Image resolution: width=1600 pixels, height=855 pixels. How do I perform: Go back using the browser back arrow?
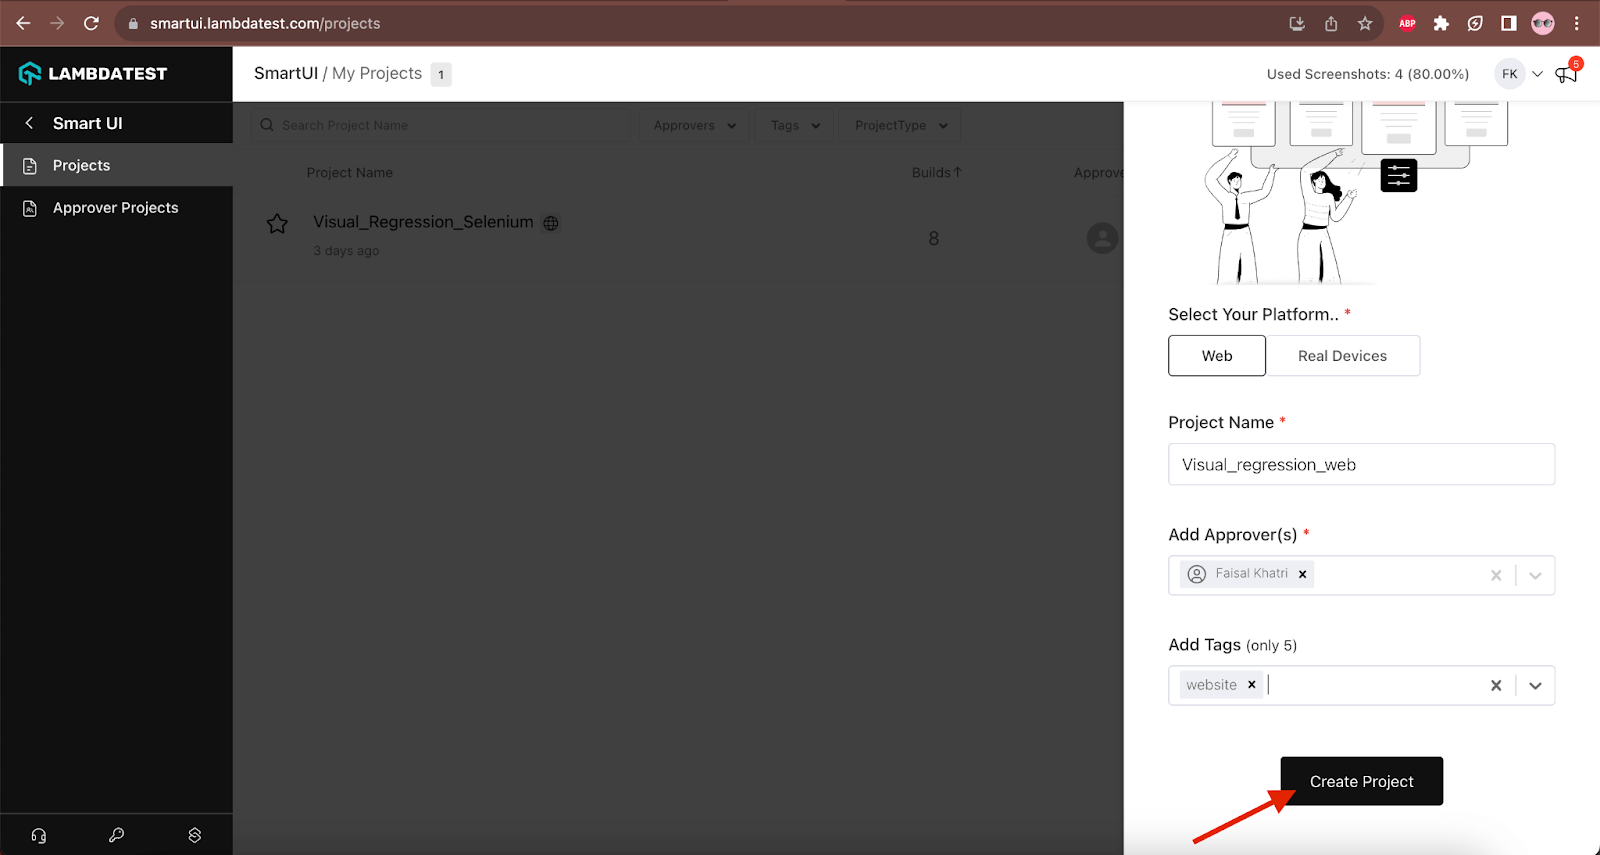(23, 23)
